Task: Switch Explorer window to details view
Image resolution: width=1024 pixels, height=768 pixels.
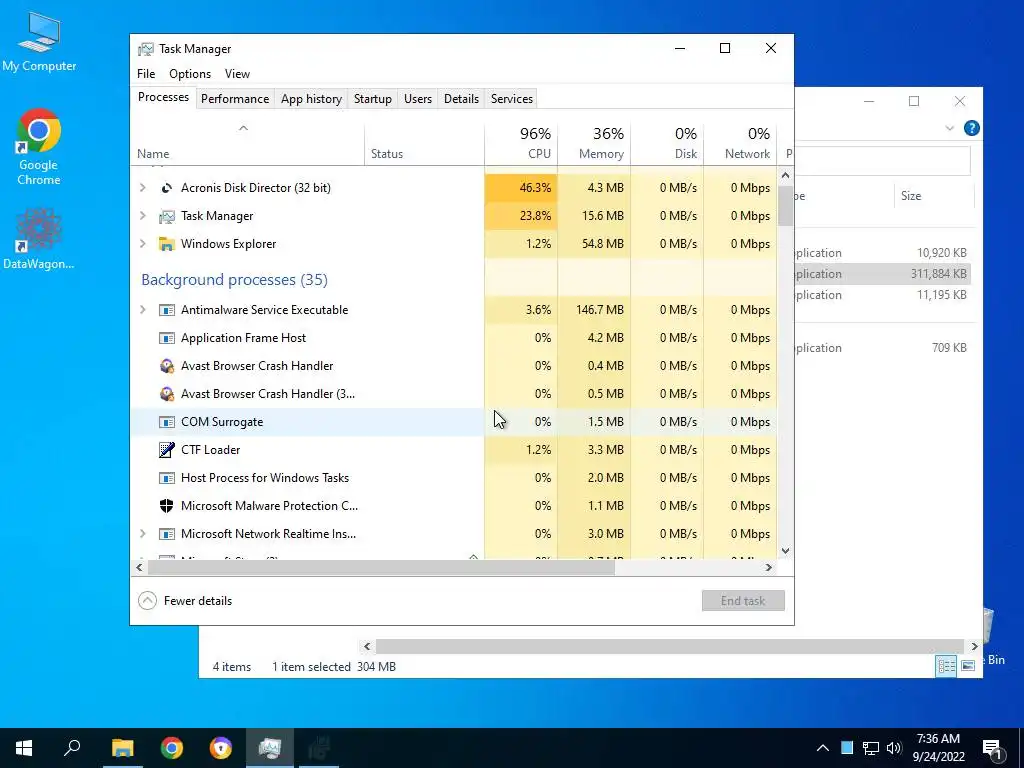Action: point(946,665)
